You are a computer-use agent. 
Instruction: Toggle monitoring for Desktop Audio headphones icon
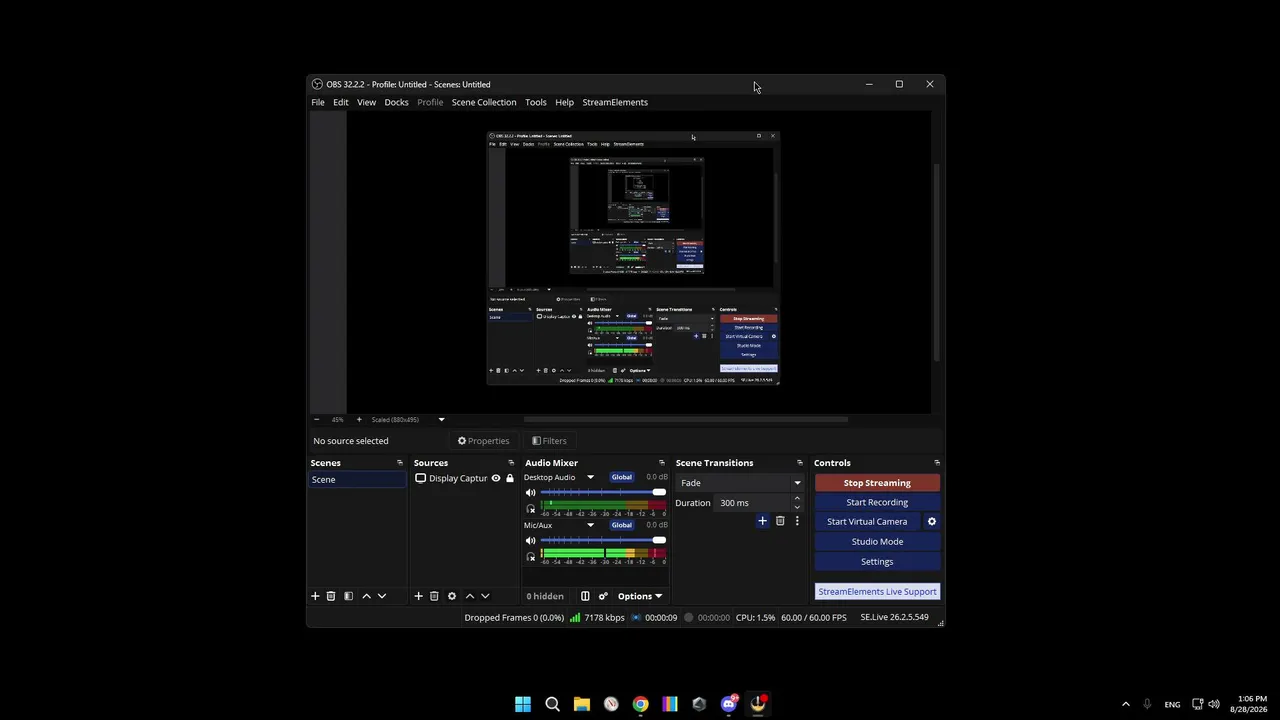tap(531, 509)
